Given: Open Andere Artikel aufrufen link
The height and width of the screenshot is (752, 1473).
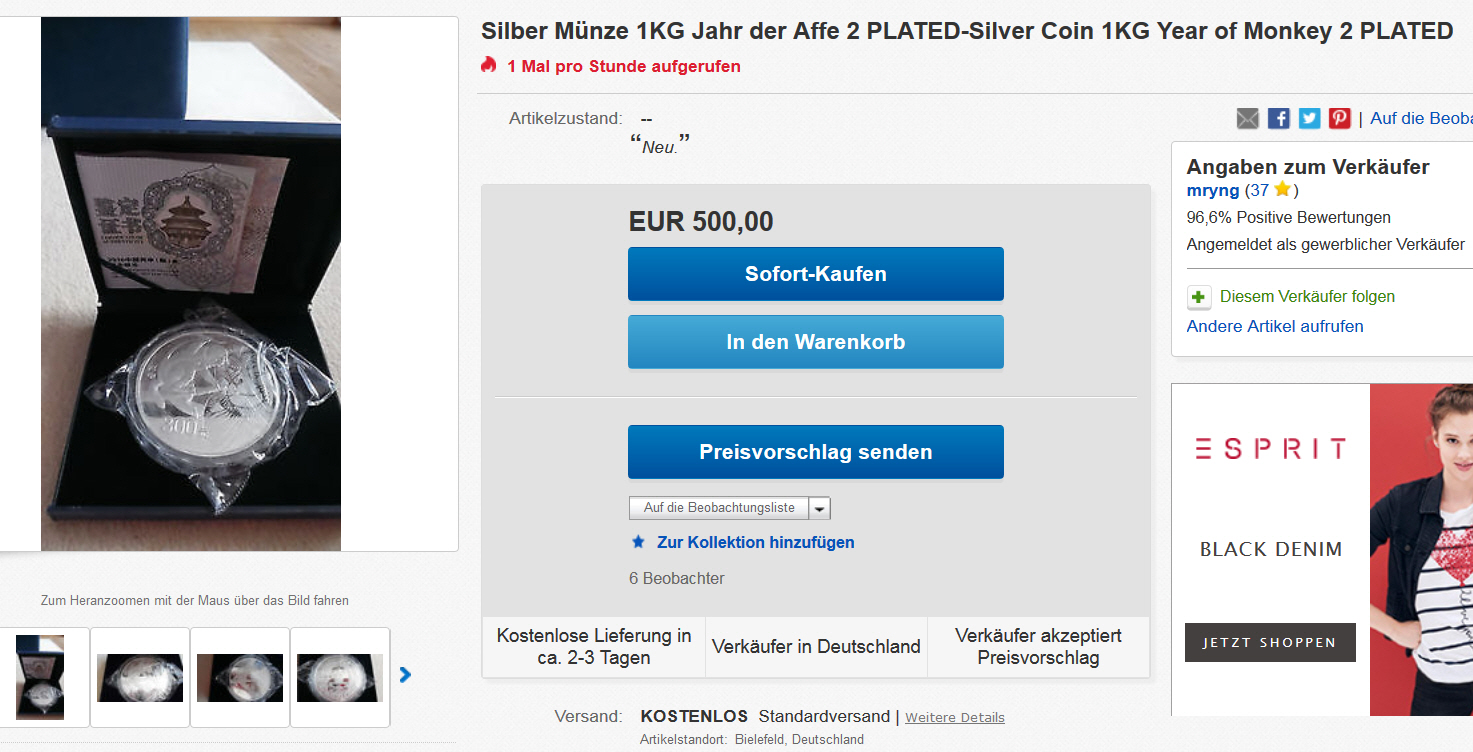Looking at the screenshot, I should click(1274, 326).
